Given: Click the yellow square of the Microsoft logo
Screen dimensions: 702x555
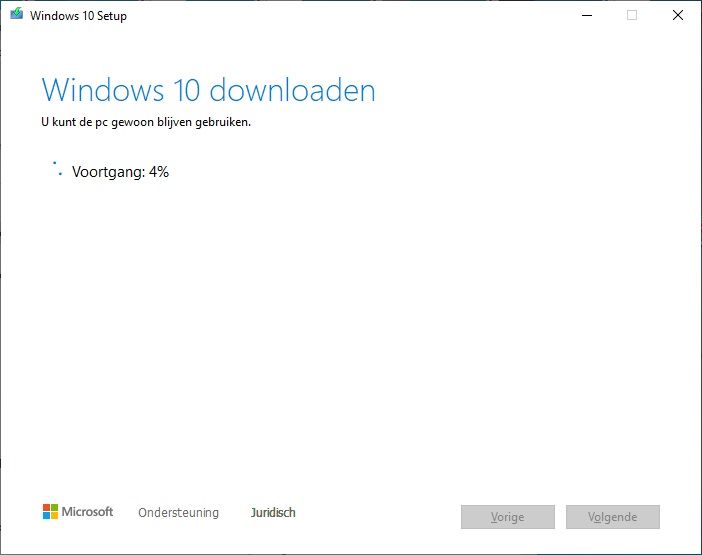Looking at the screenshot, I should (x=55, y=516).
